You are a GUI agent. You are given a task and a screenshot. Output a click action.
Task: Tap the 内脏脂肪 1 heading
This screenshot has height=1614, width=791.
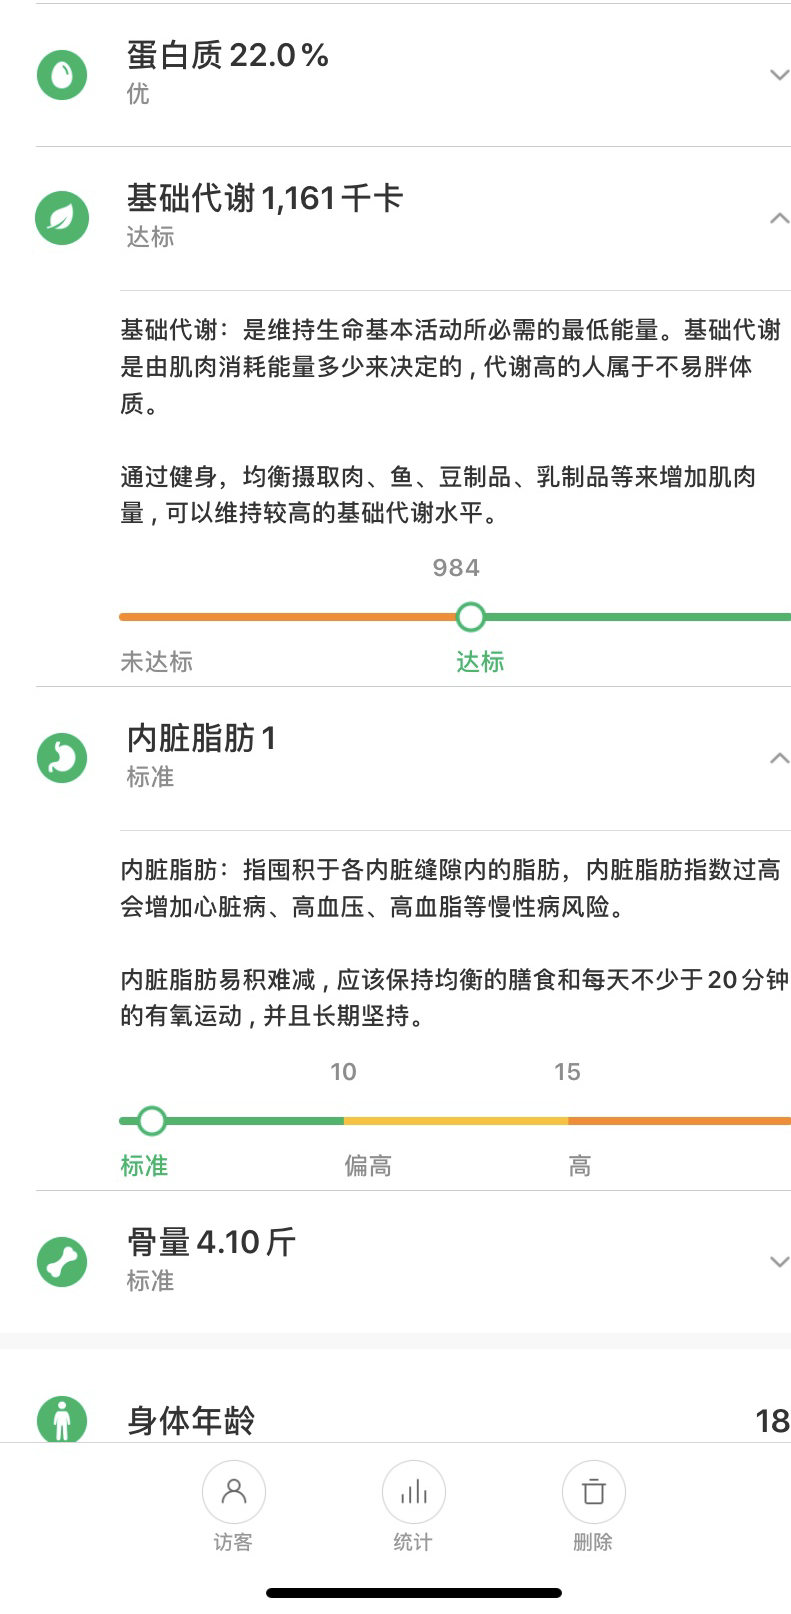(x=201, y=738)
